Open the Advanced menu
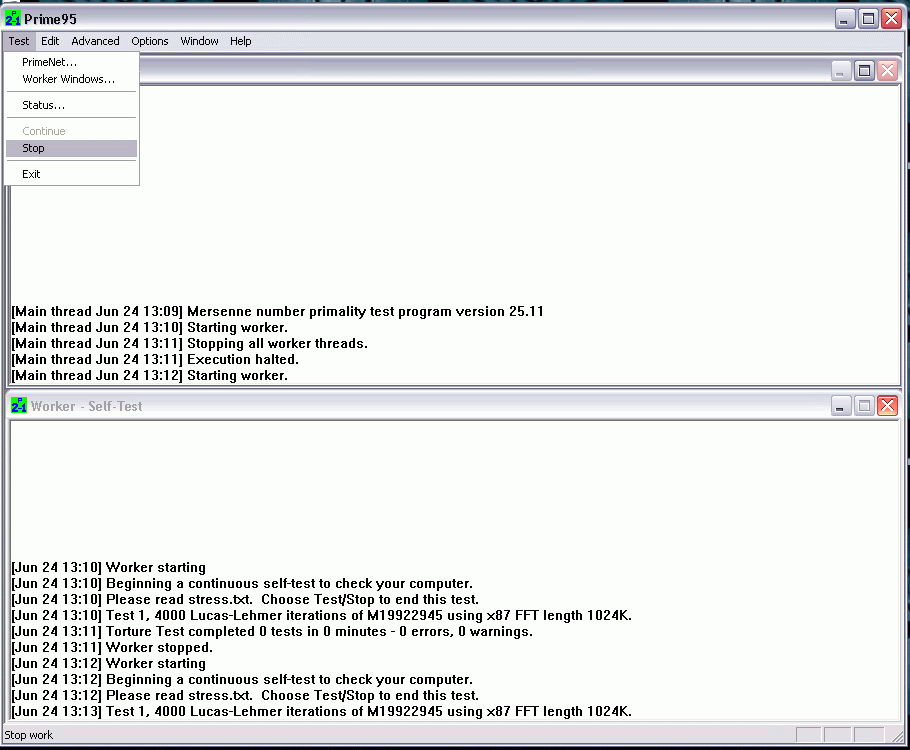The height and width of the screenshot is (750, 910). tap(95, 41)
